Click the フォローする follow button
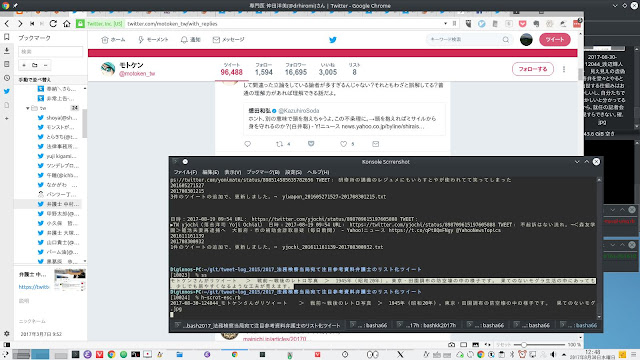Viewport: 640px width, 360px height. pos(533,69)
